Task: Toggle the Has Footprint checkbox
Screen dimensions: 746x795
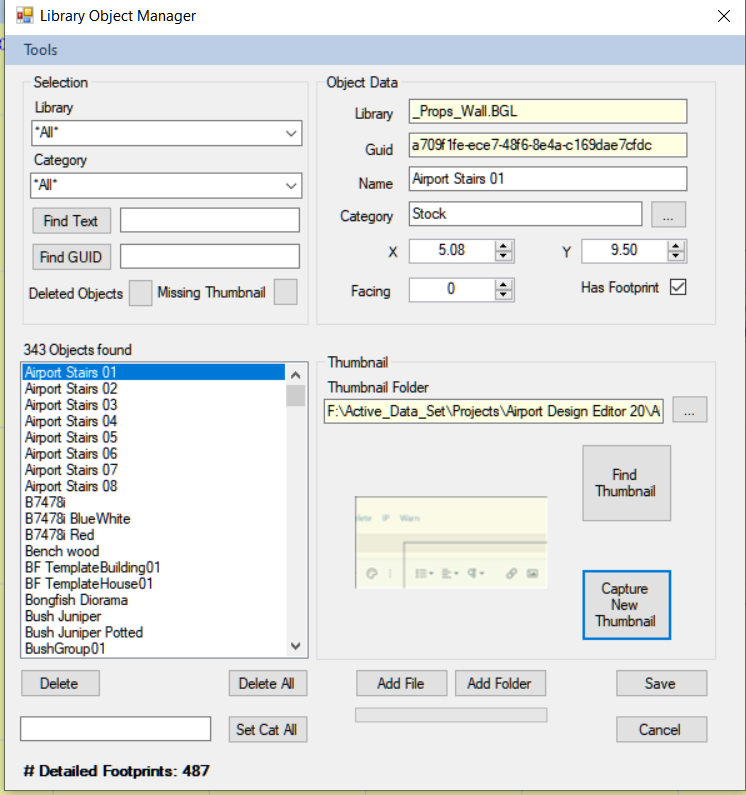Action: pos(678,287)
